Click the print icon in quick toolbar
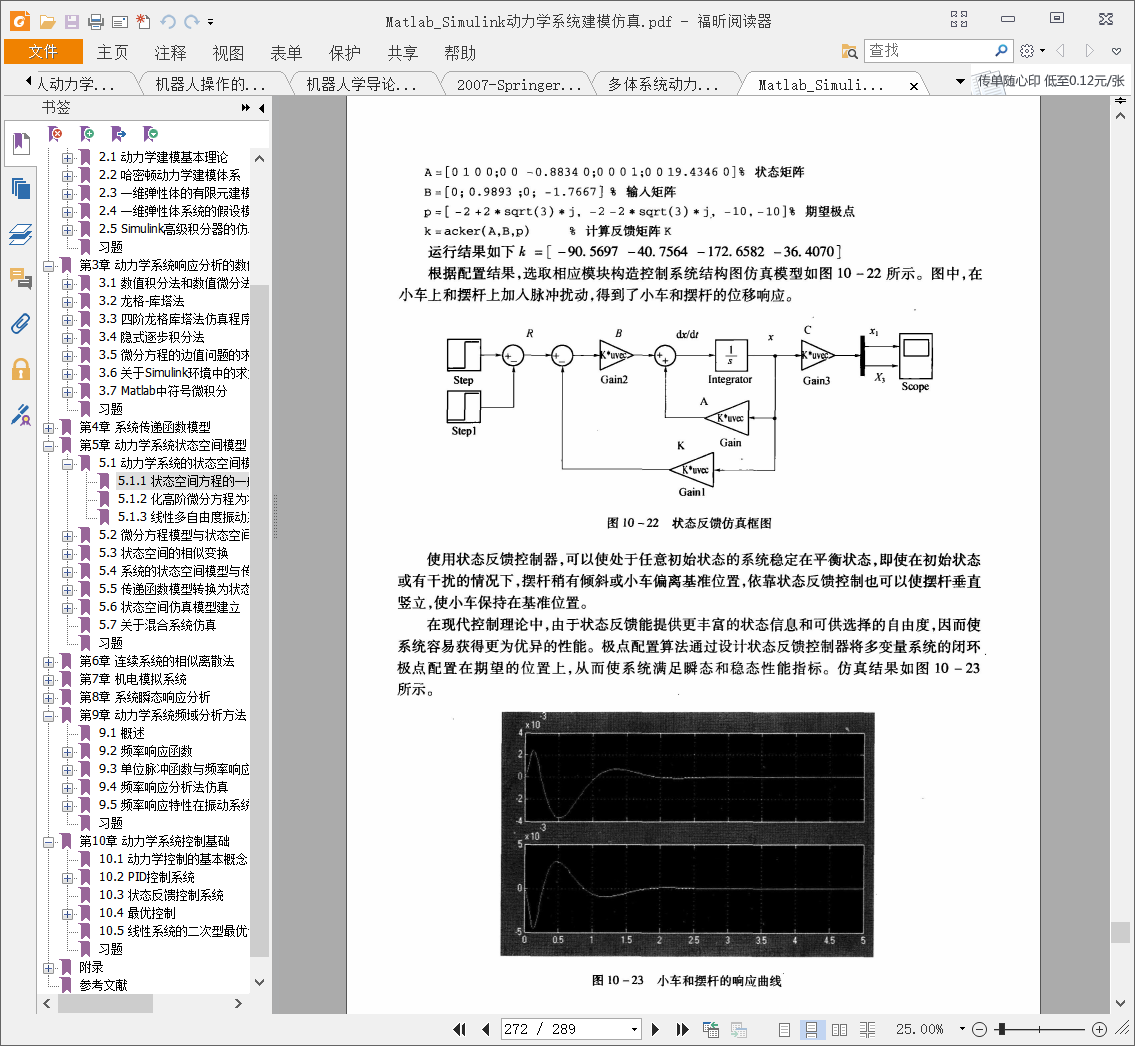The image size is (1135, 1046). (x=96, y=22)
